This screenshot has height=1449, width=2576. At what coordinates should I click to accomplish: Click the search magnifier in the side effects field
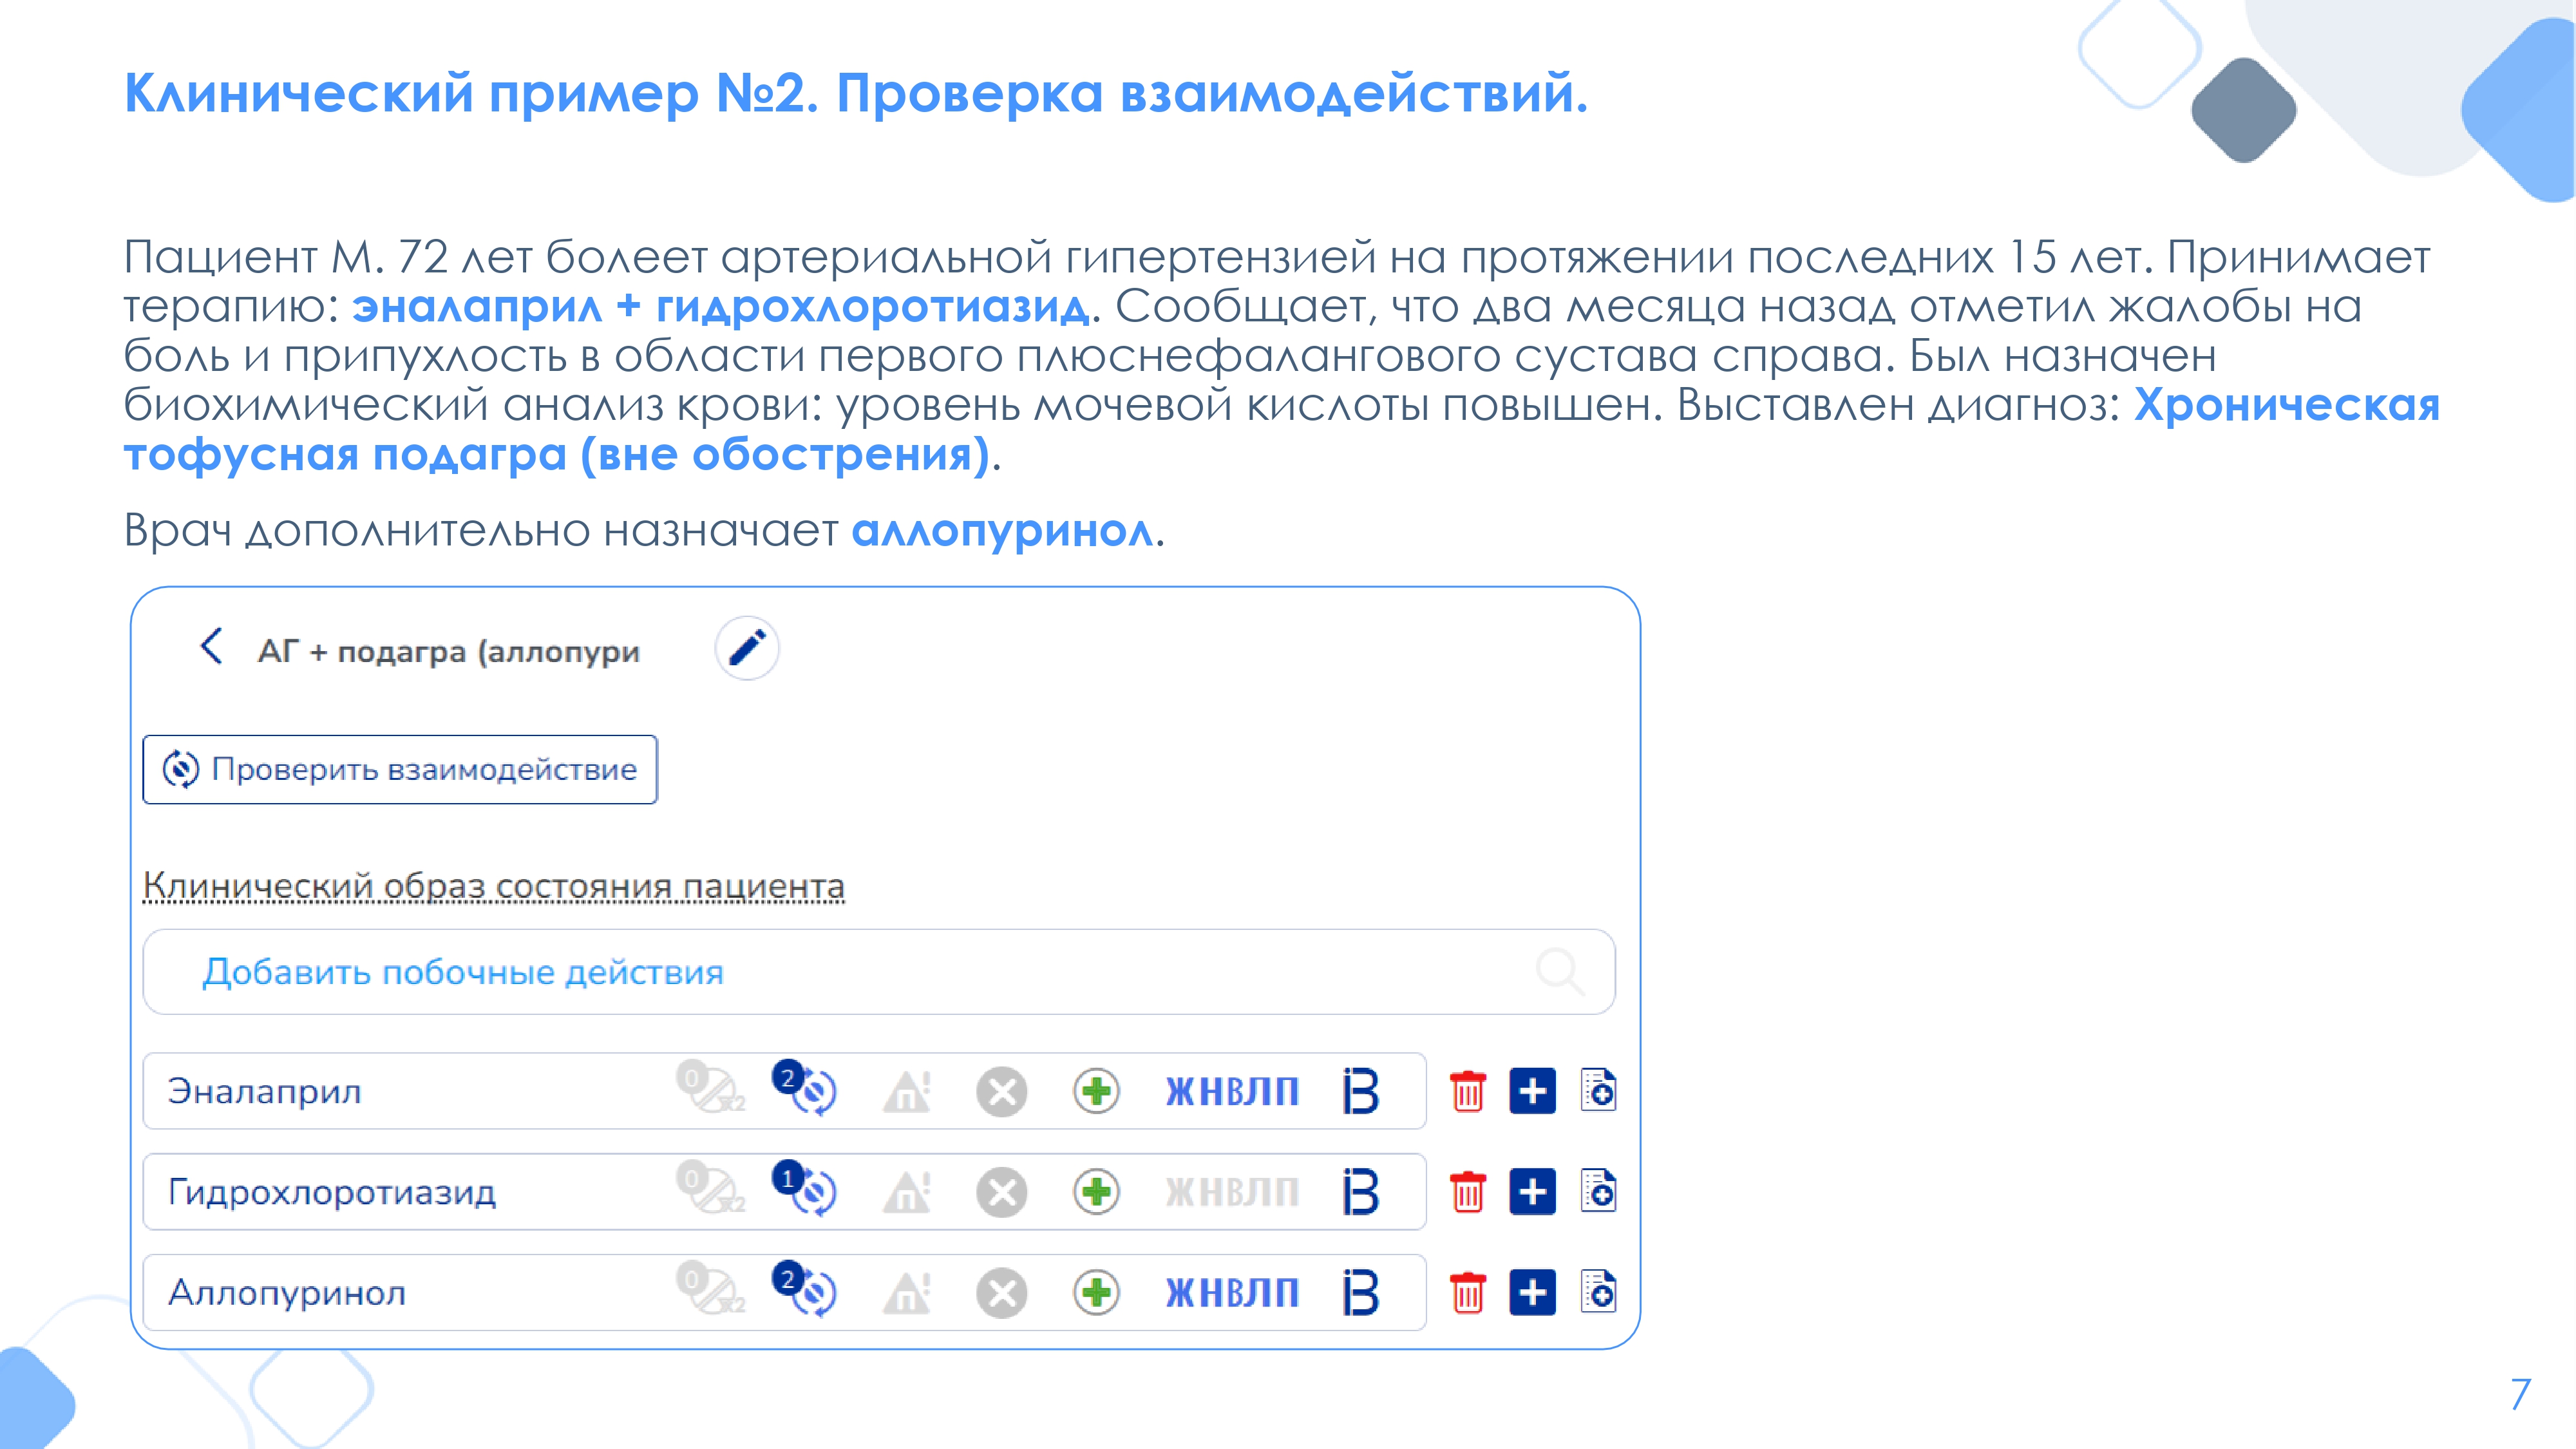coord(1558,970)
